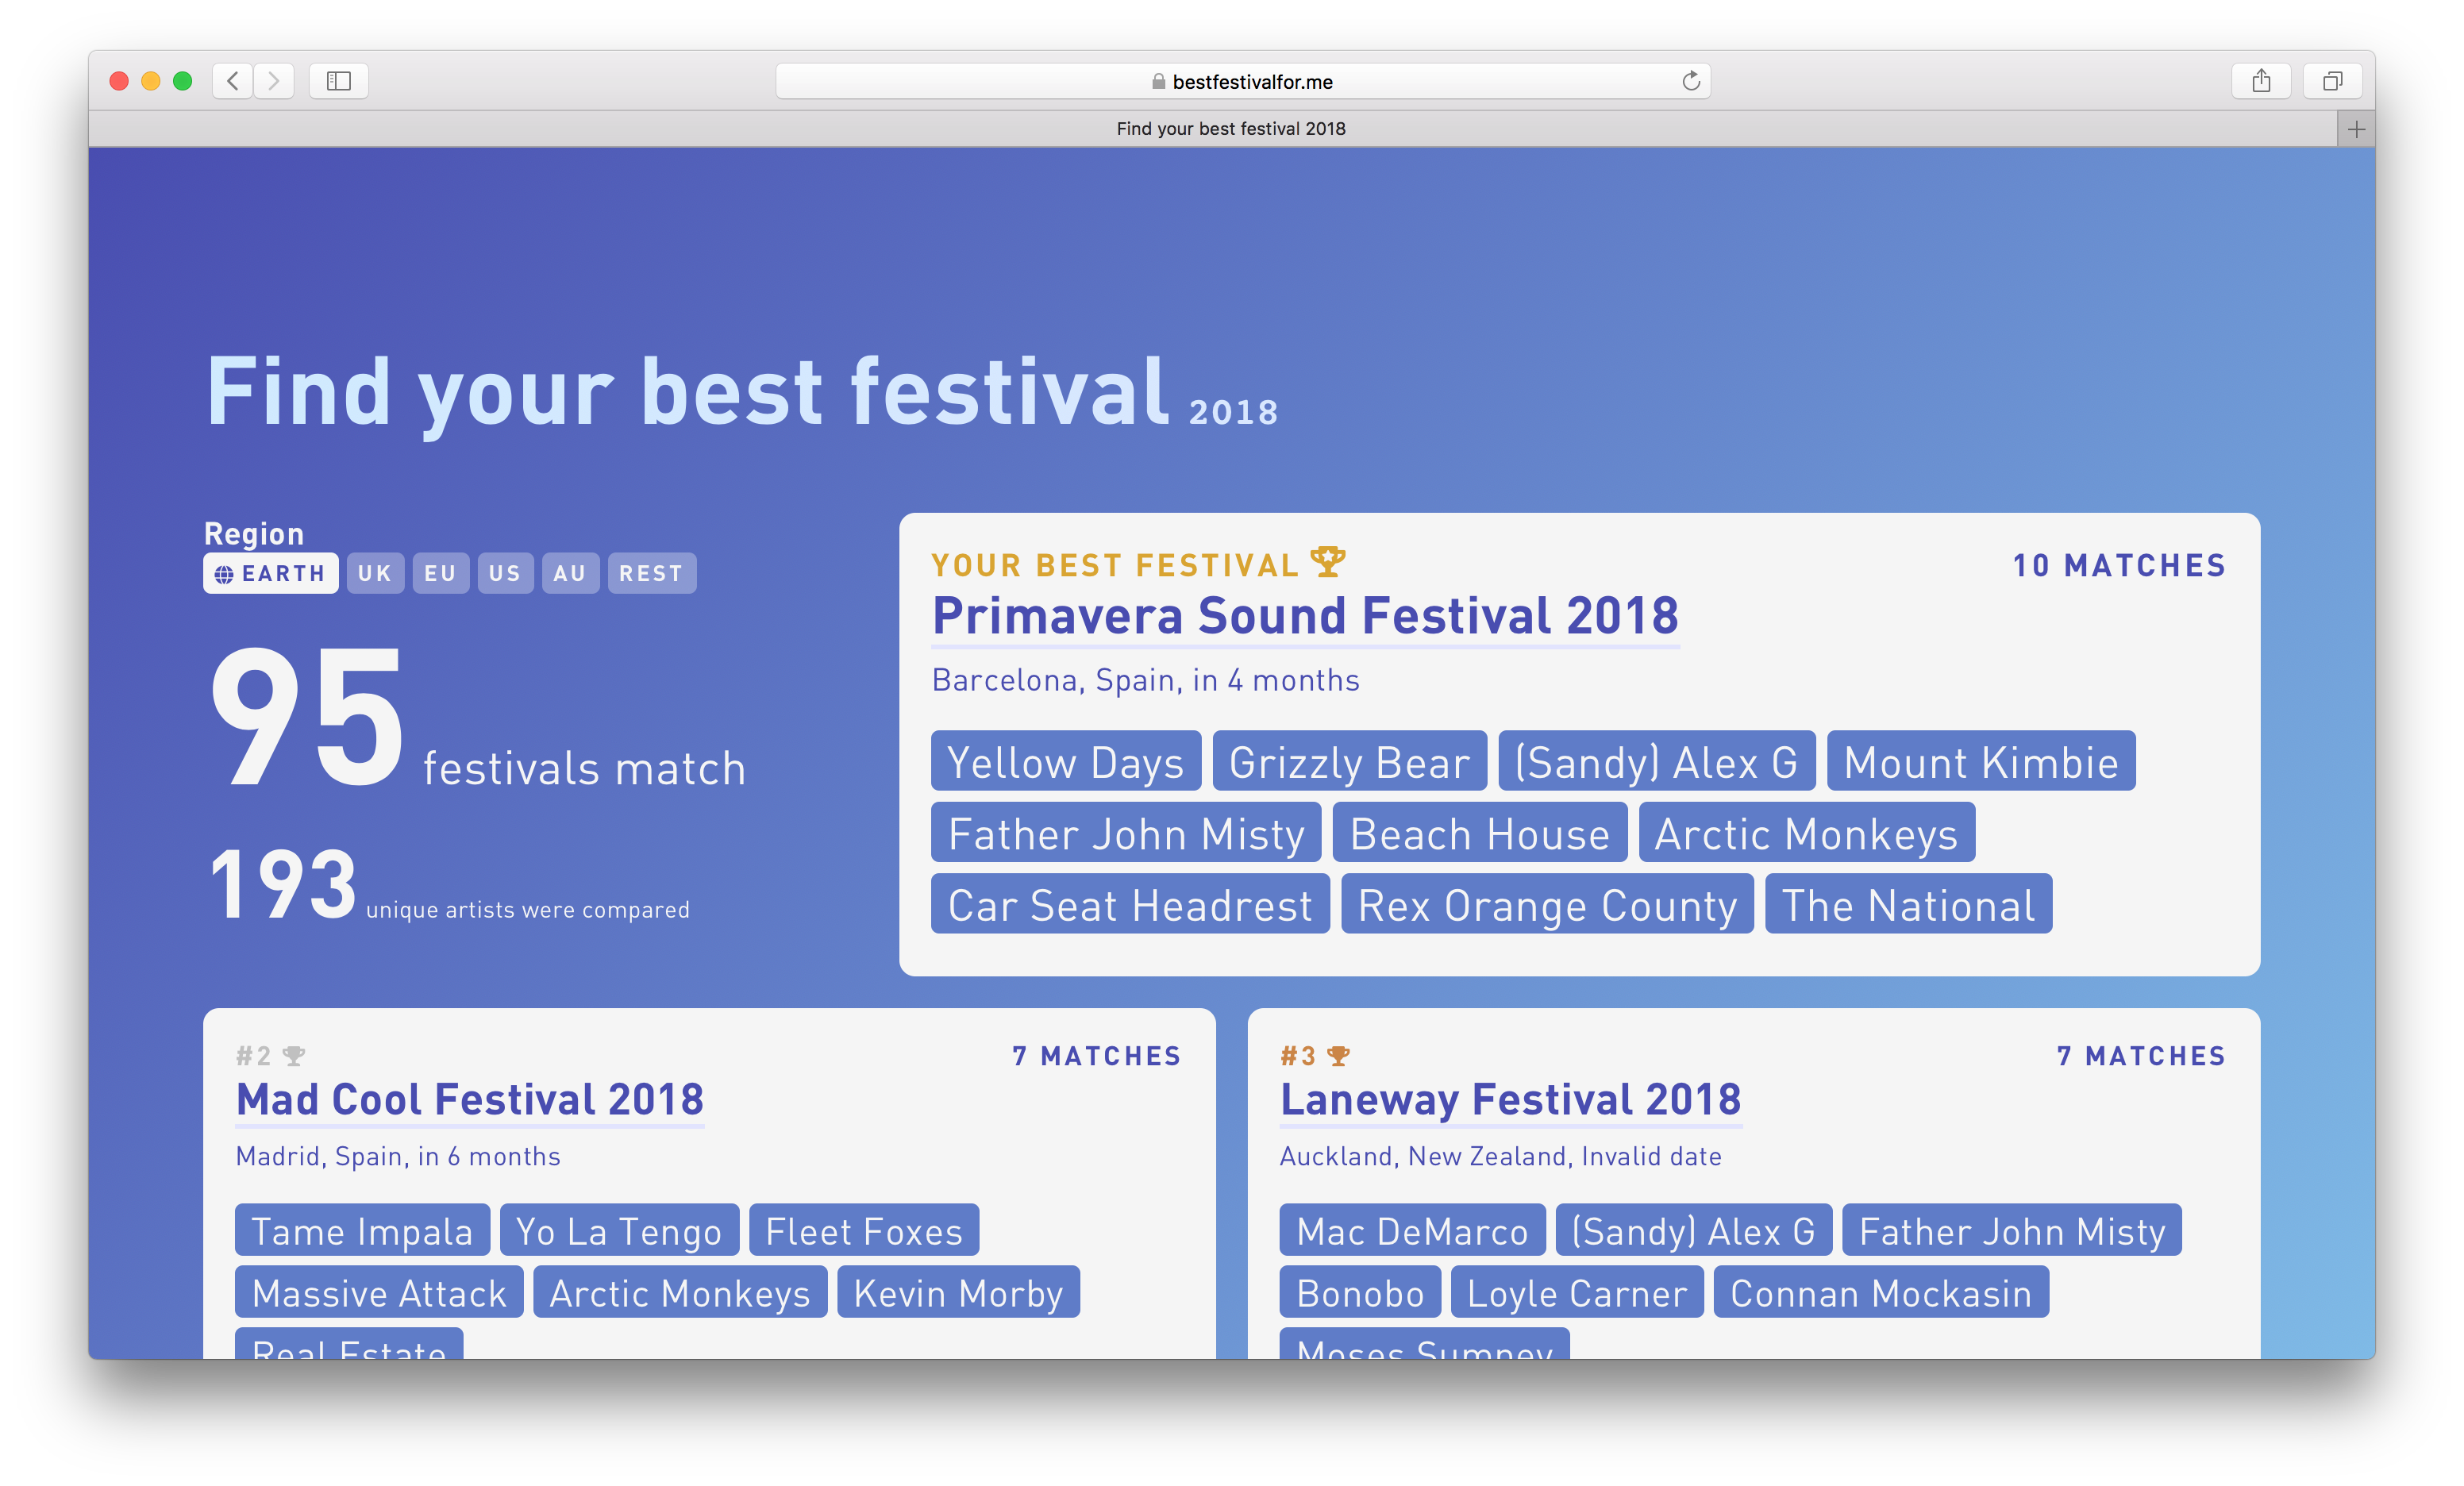Screen dimensions: 2464x1486
Task: Toggle the Safari sidebar button
Action: pos(339,81)
